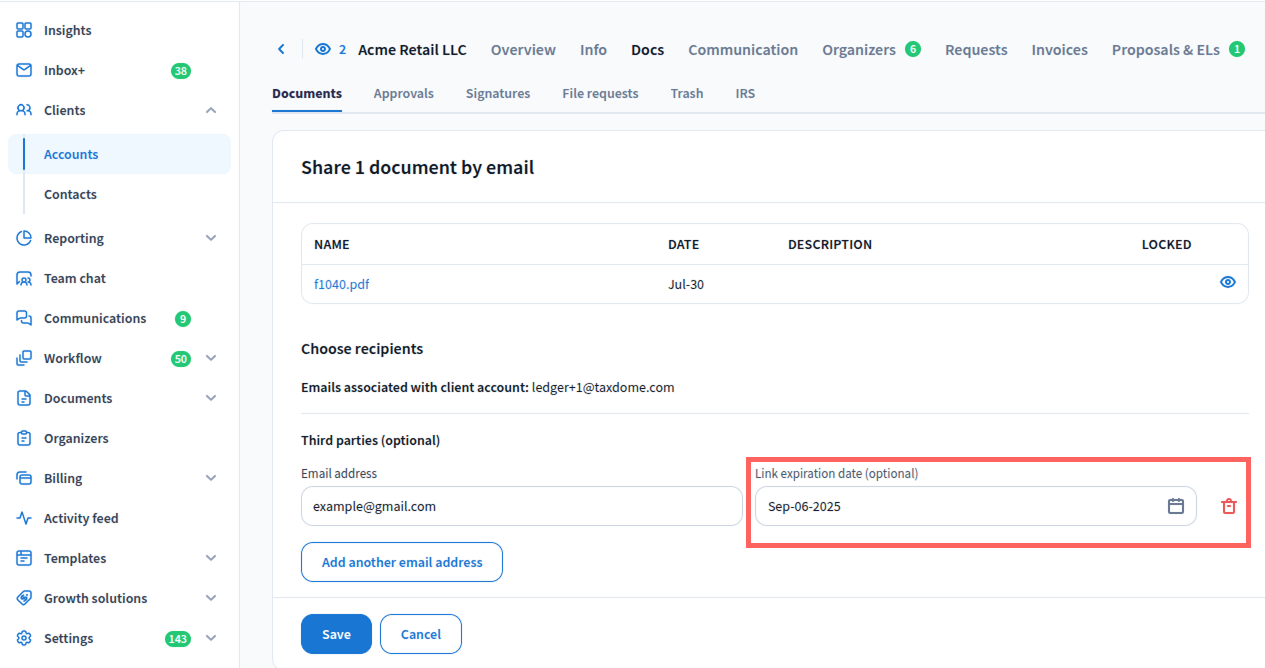Click Add another email address button

click(x=401, y=562)
